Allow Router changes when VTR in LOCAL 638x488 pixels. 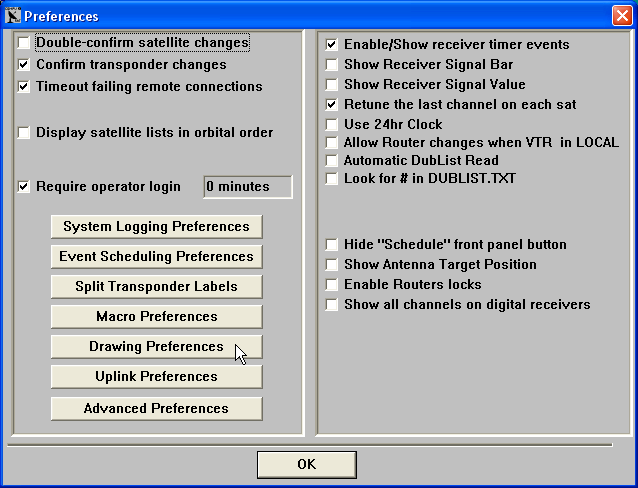(x=332, y=142)
